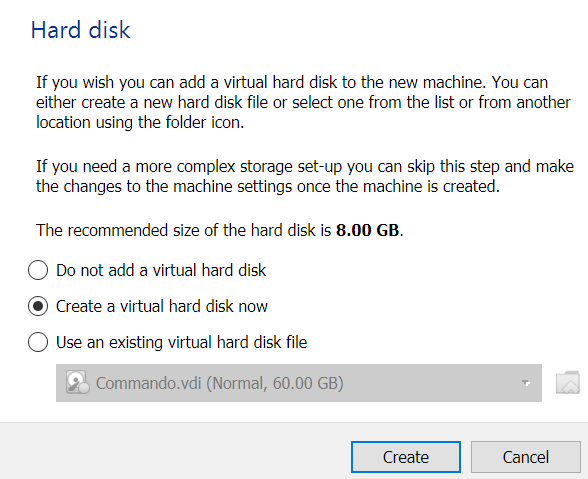Image resolution: width=588 pixels, height=479 pixels.
Task: Click the empty gray button bar left of Create
Action: 174,451
